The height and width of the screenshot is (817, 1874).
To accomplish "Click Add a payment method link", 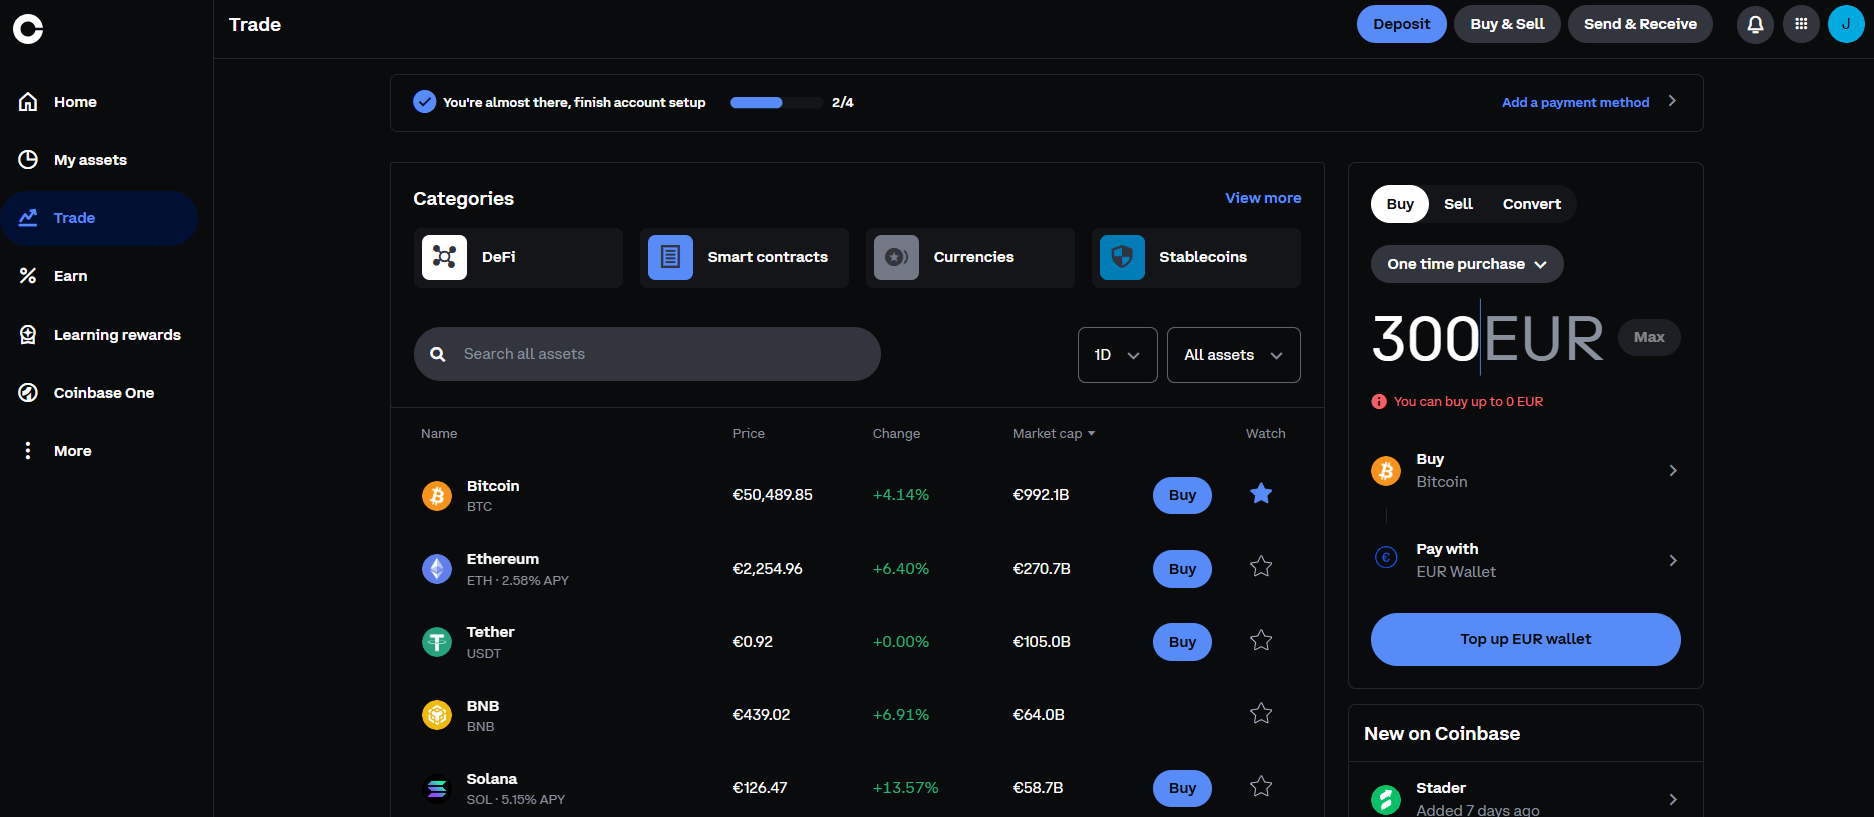I will 1575,102.
